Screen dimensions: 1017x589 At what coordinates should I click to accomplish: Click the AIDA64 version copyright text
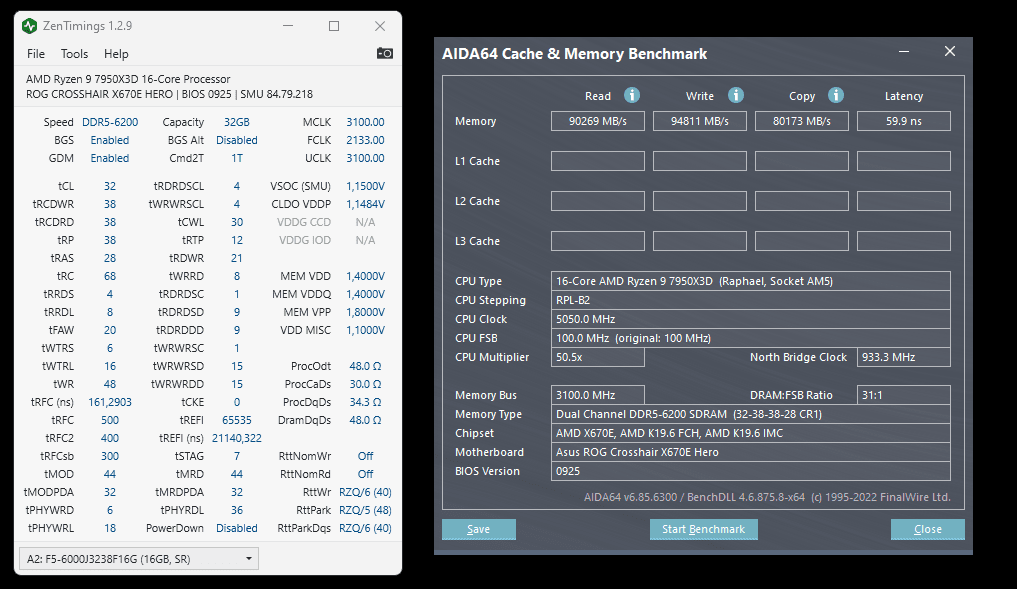coord(767,498)
